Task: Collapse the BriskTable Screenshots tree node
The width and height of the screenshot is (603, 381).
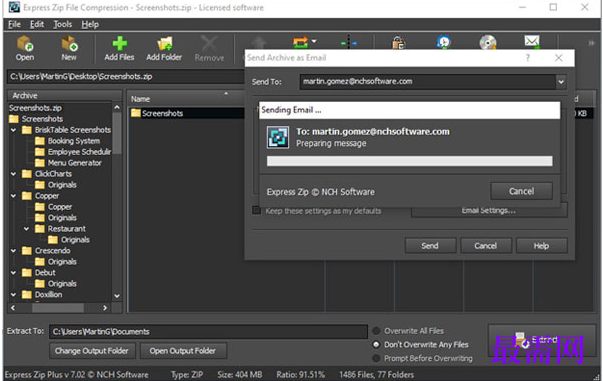Action: click(13, 130)
